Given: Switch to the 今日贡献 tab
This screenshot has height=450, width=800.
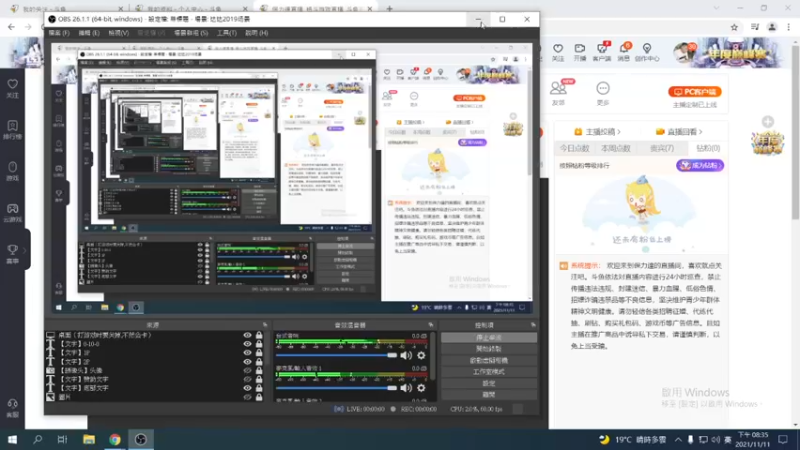Looking at the screenshot, I should 574,148.
